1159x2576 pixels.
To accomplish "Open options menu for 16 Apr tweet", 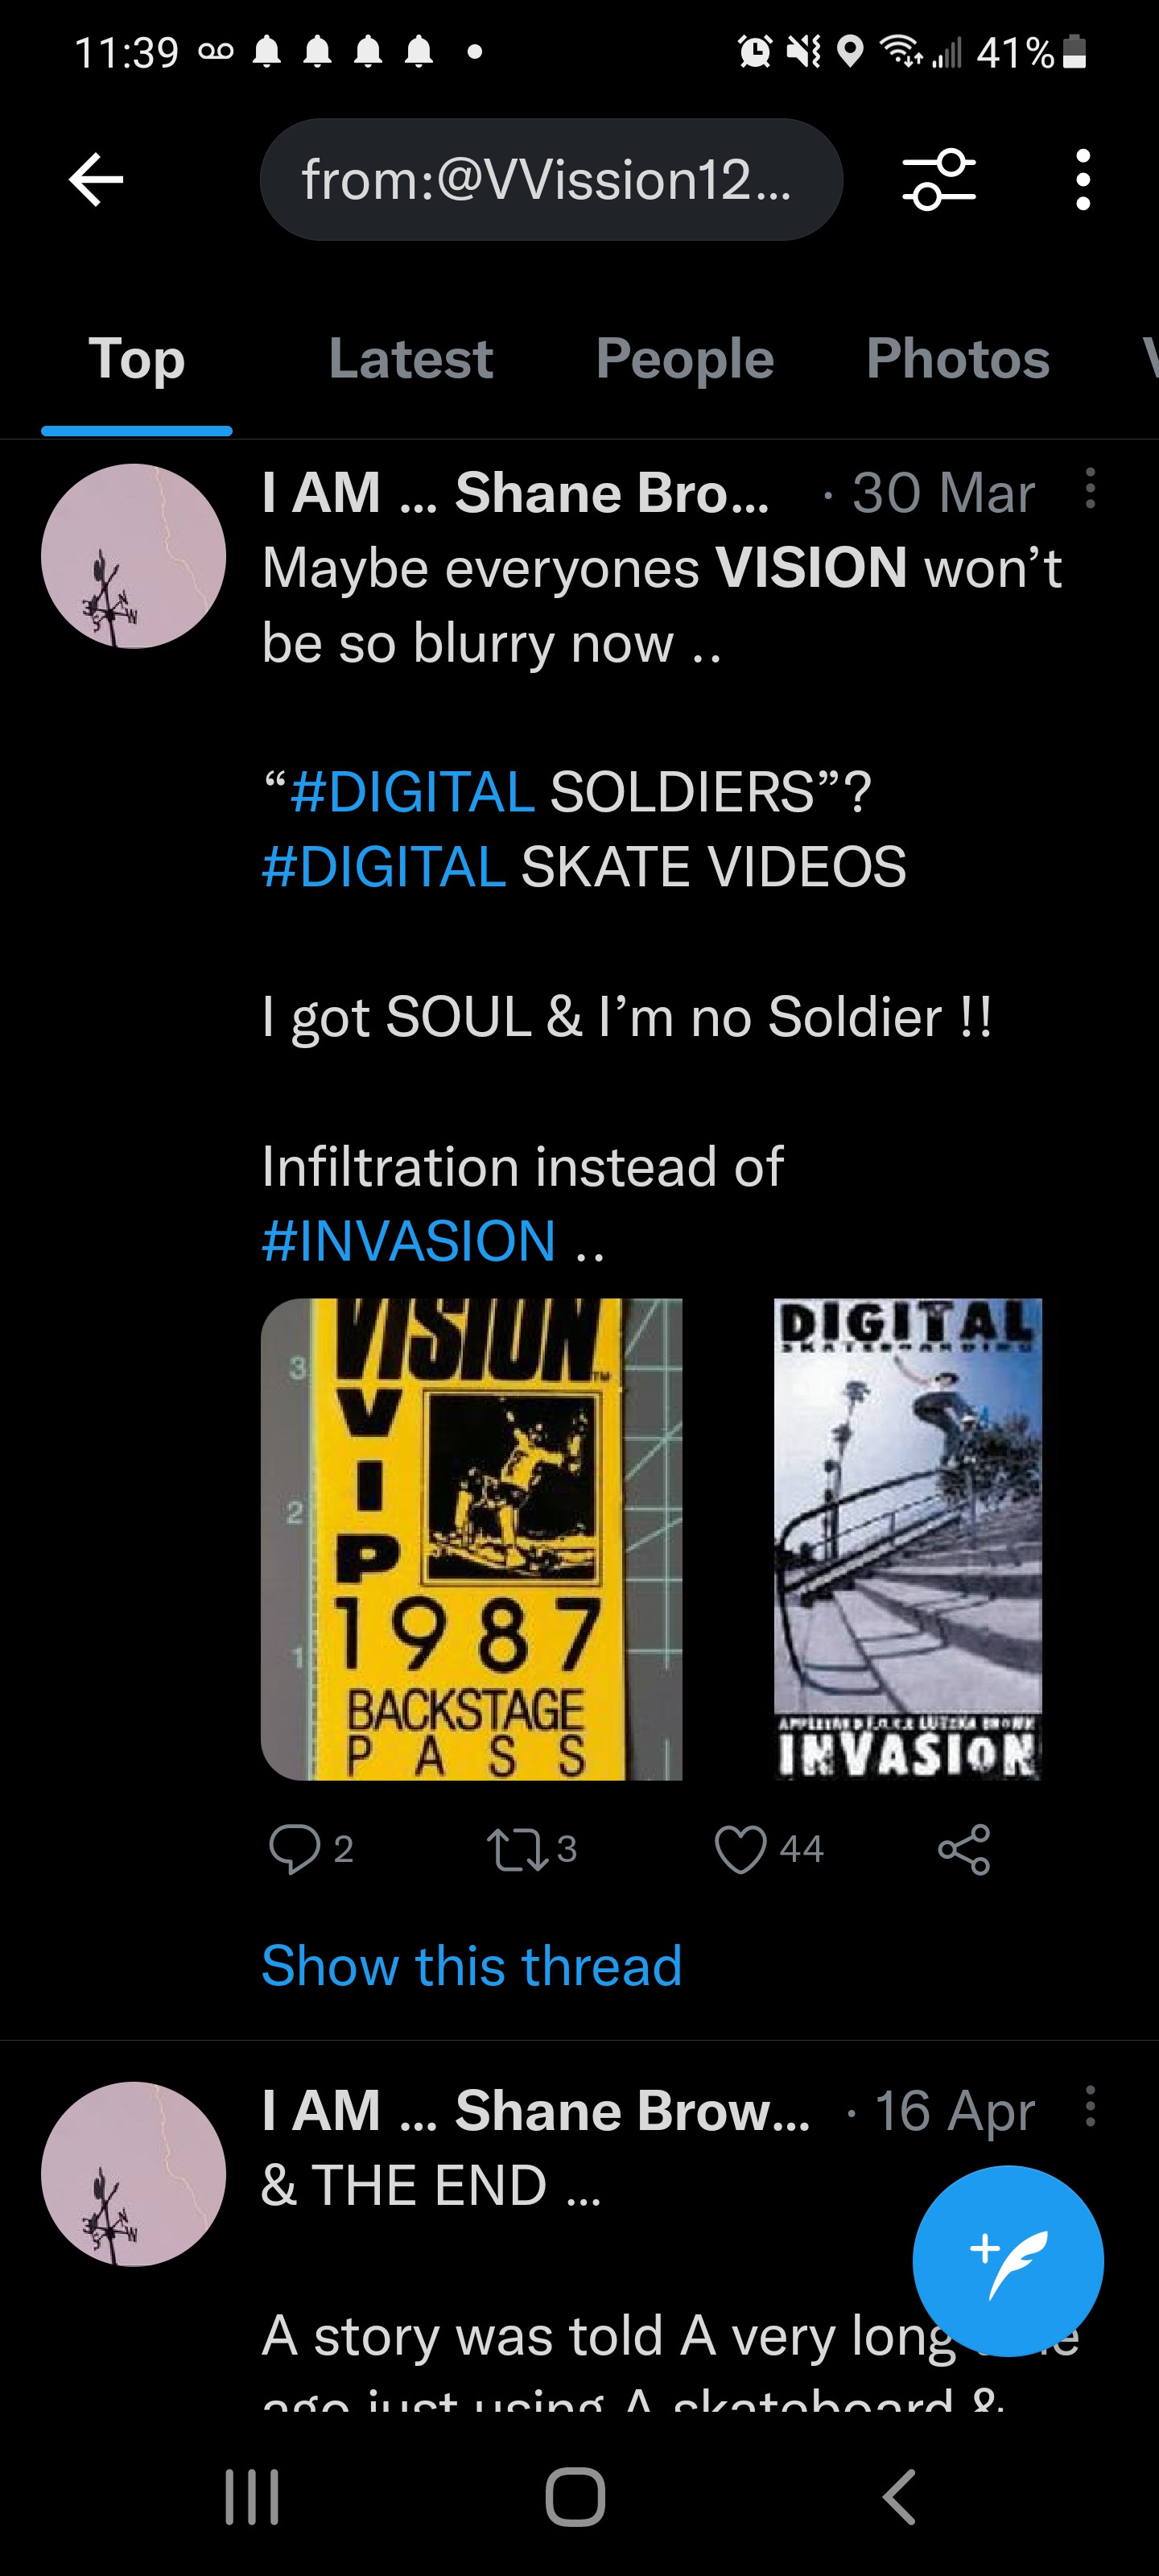I will (1089, 2107).
